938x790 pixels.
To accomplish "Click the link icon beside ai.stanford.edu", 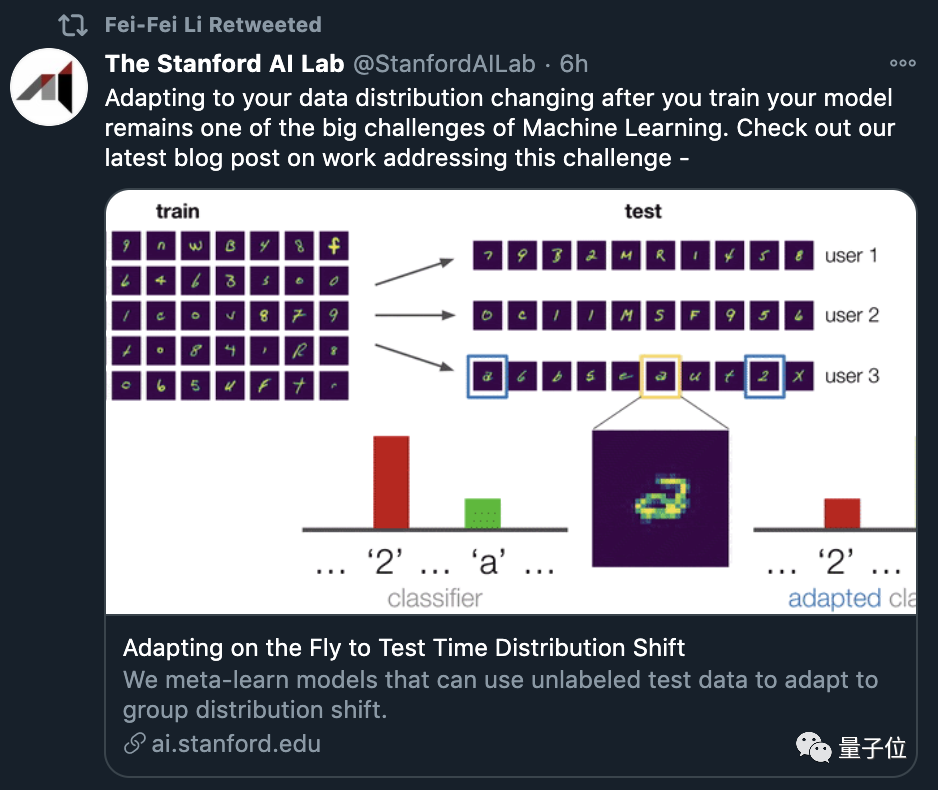I will pos(134,743).
